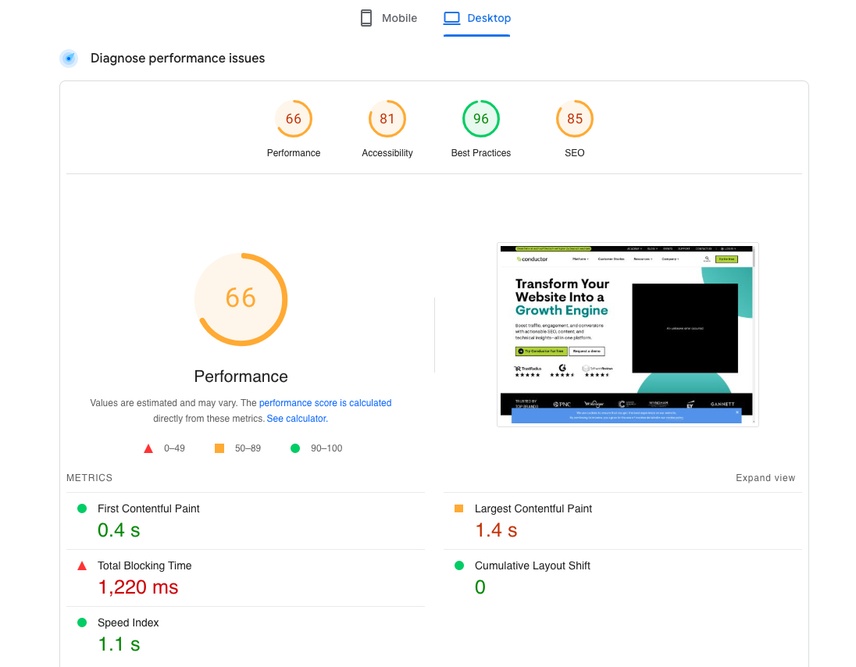
Task: Click the mobile phone icon
Action: pyautogui.click(x=366, y=18)
